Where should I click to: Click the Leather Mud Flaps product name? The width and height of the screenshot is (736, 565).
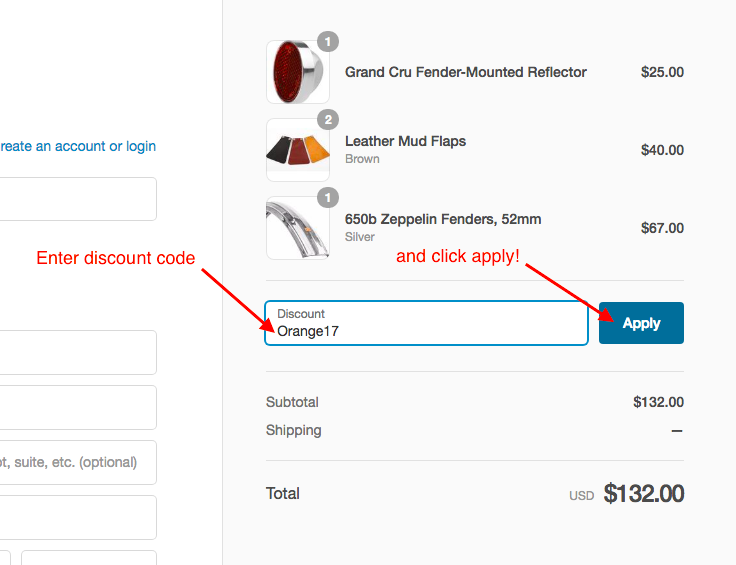click(x=405, y=141)
